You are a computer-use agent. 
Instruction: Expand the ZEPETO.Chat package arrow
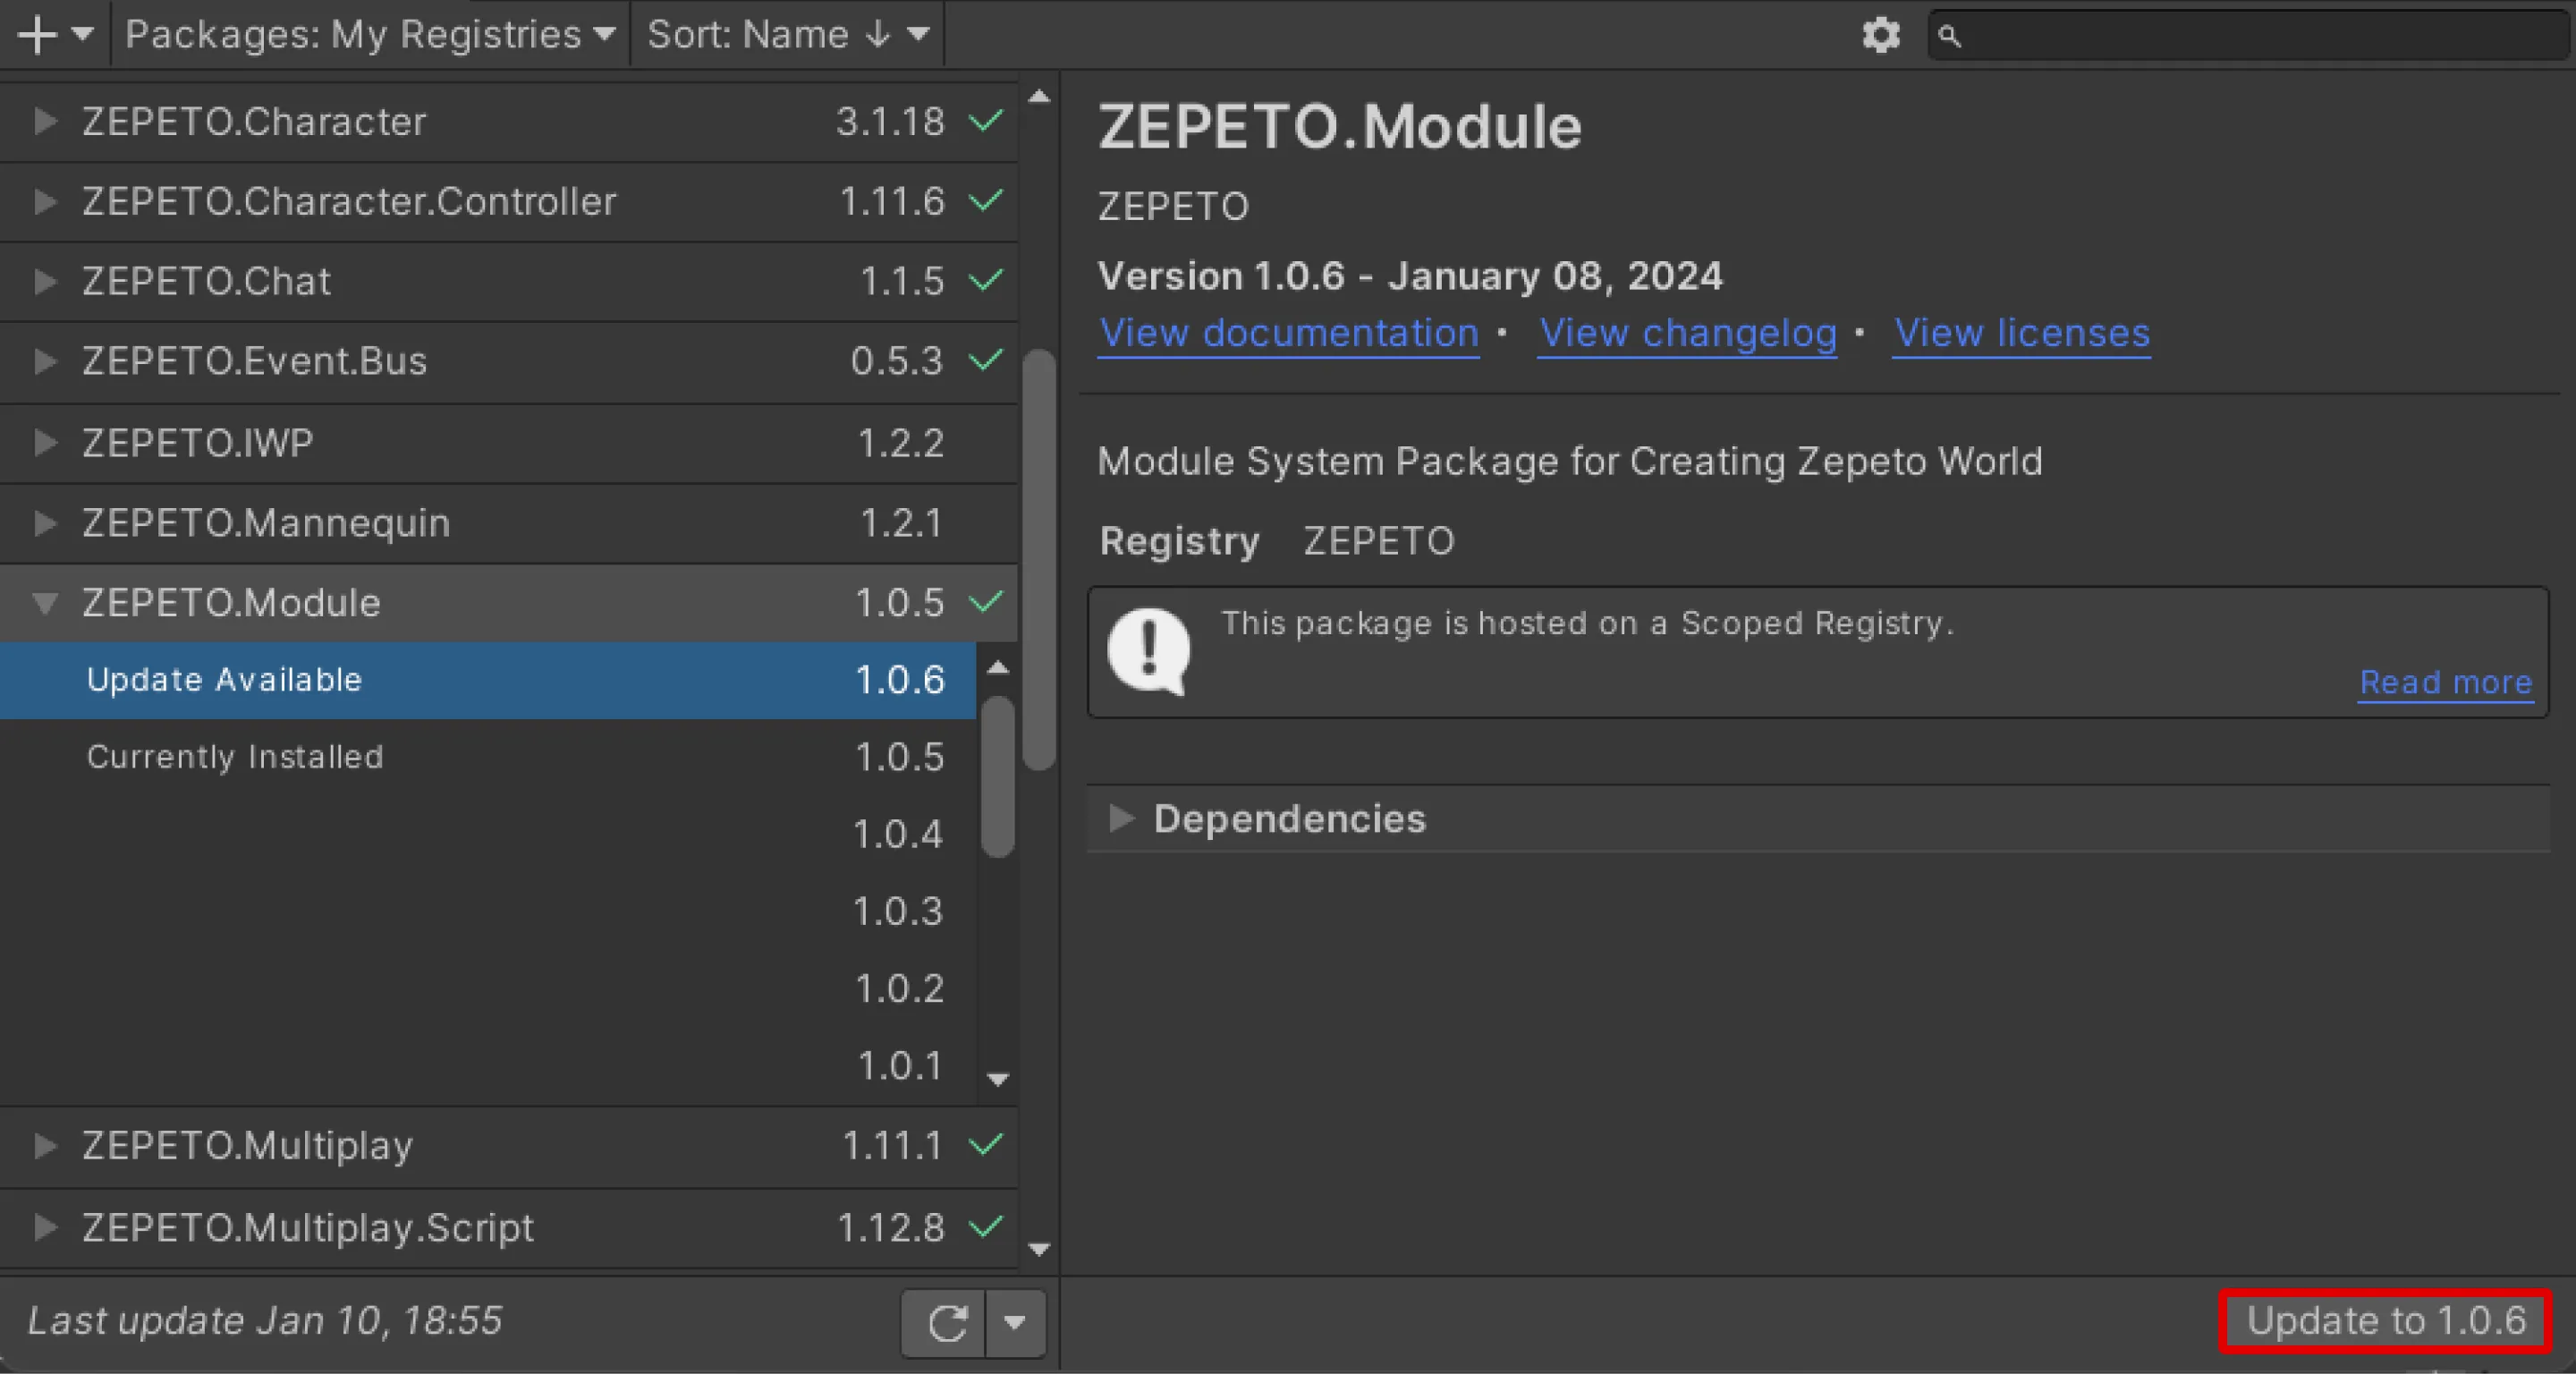click(44, 281)
